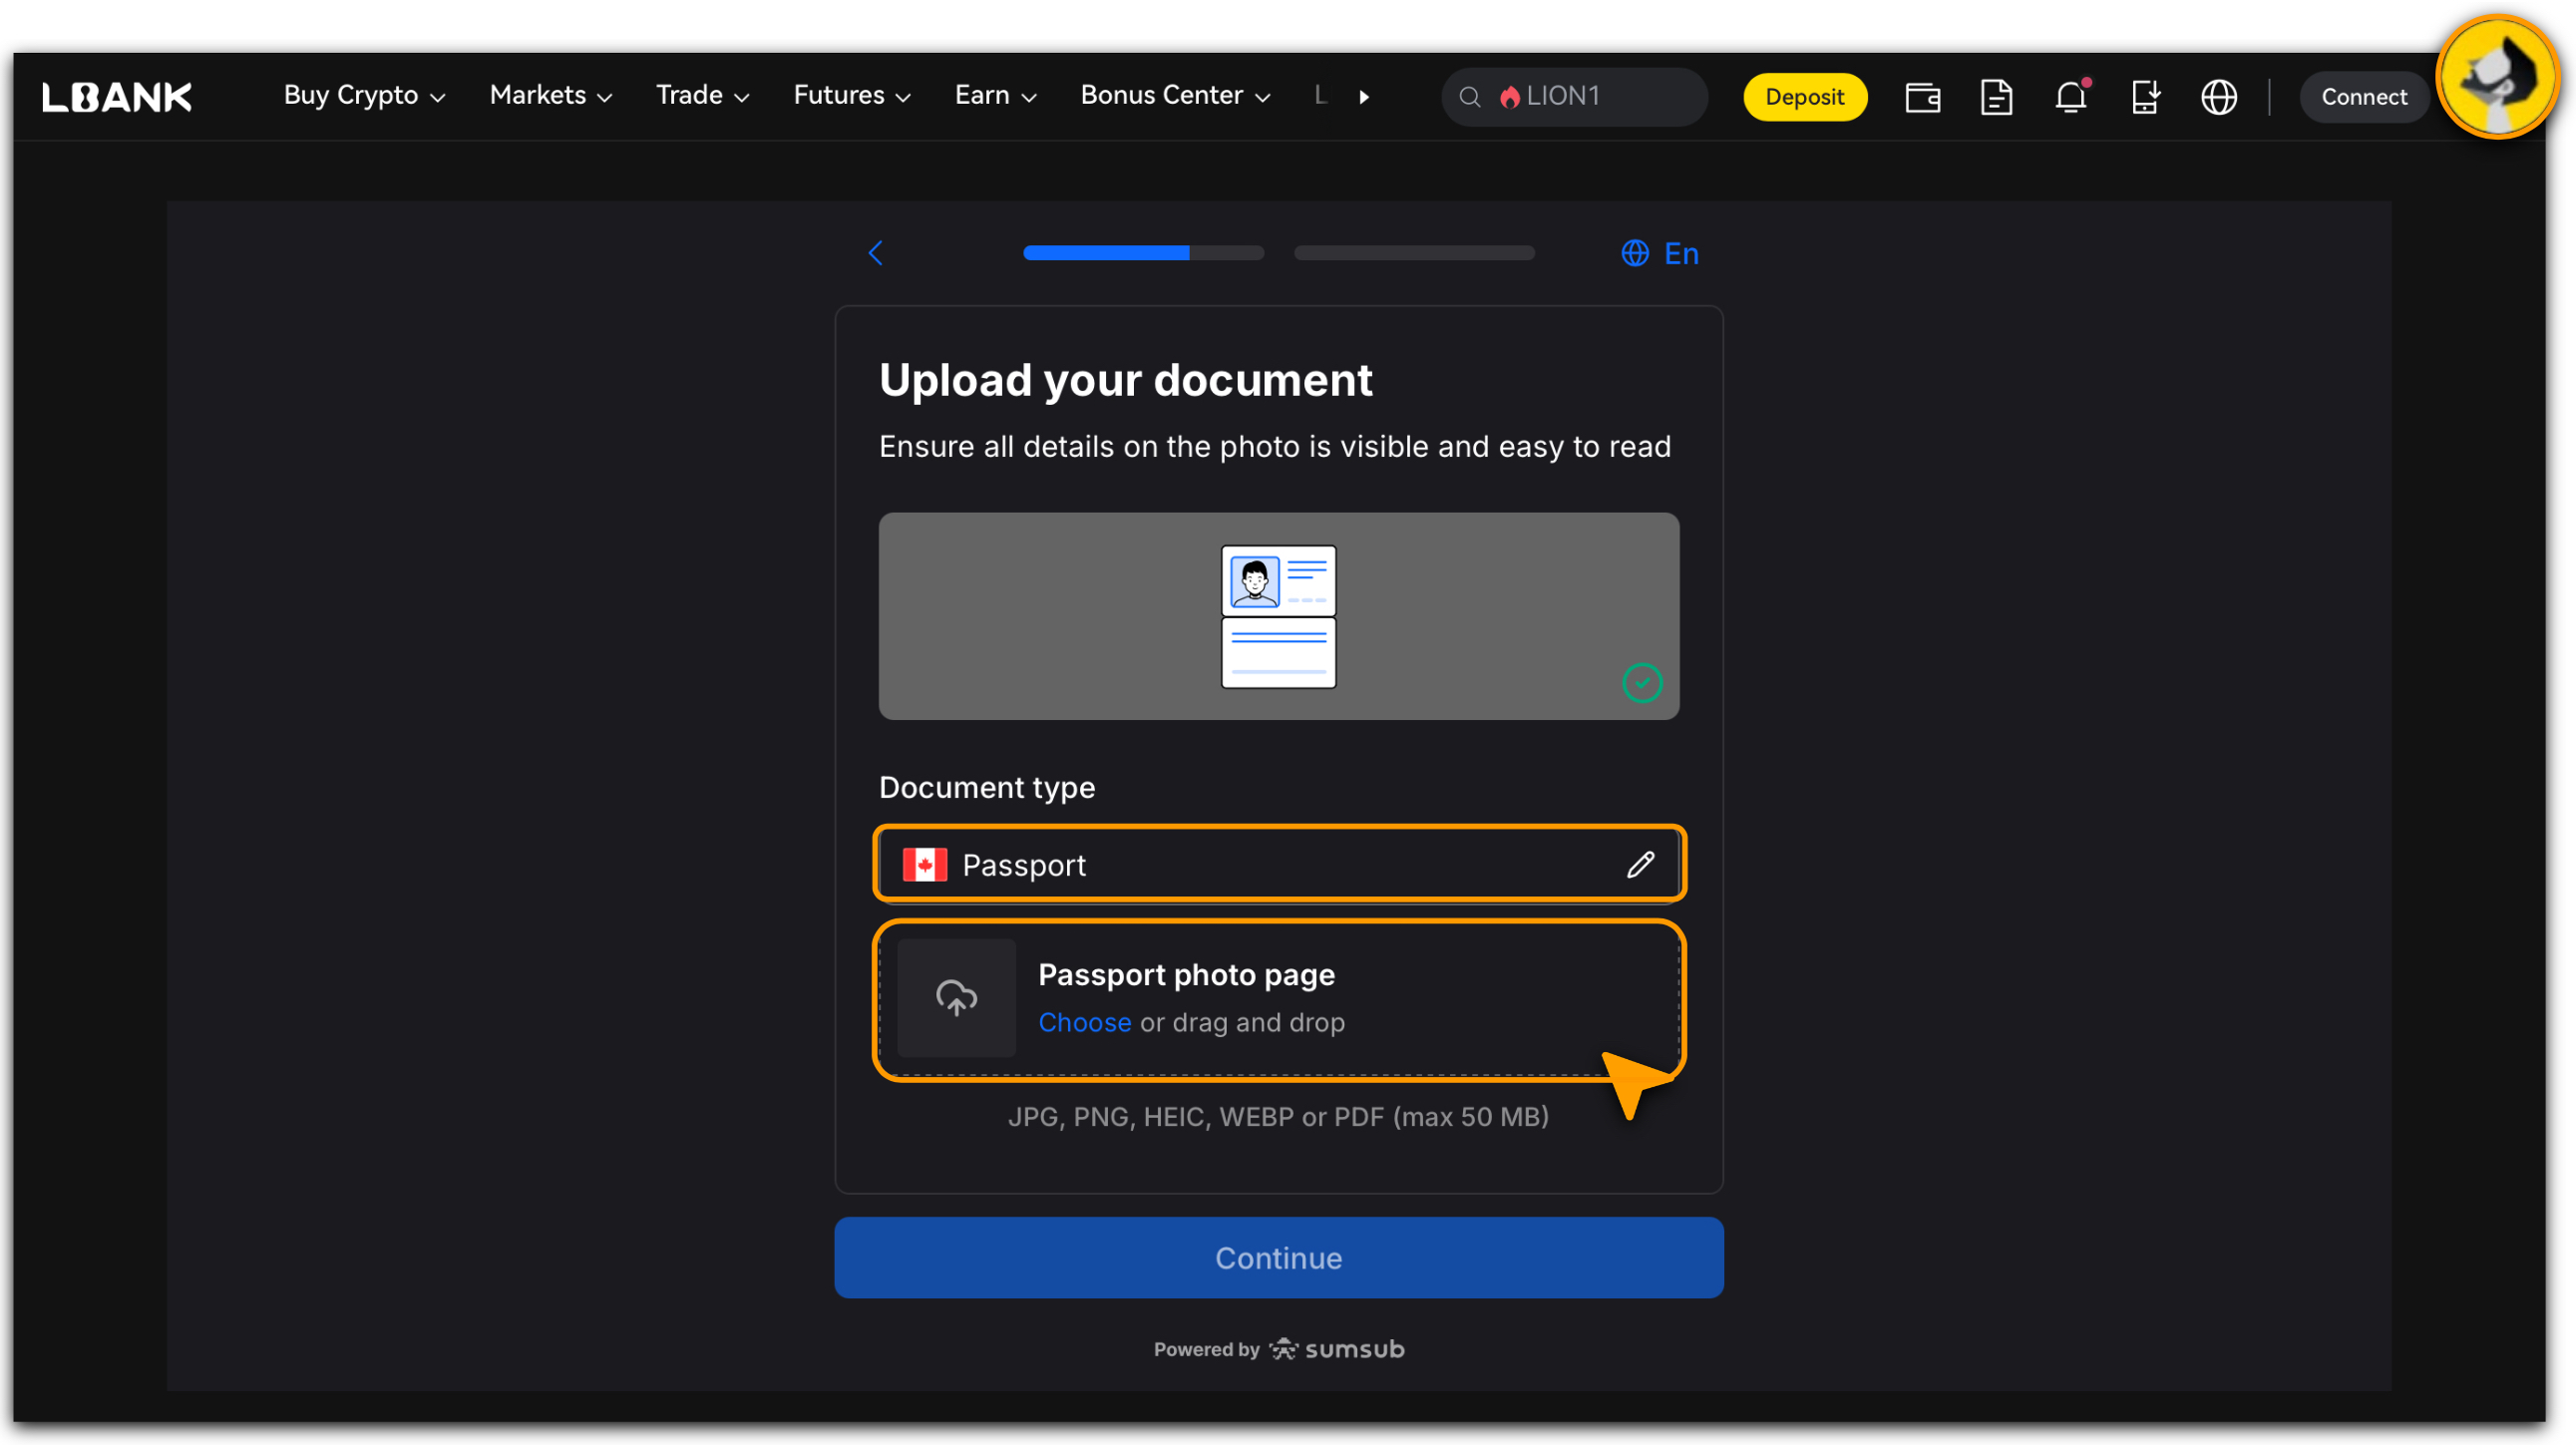Click the LBANK logo
This screenshot has height=1445, width=2576.
tap(117, 97)
